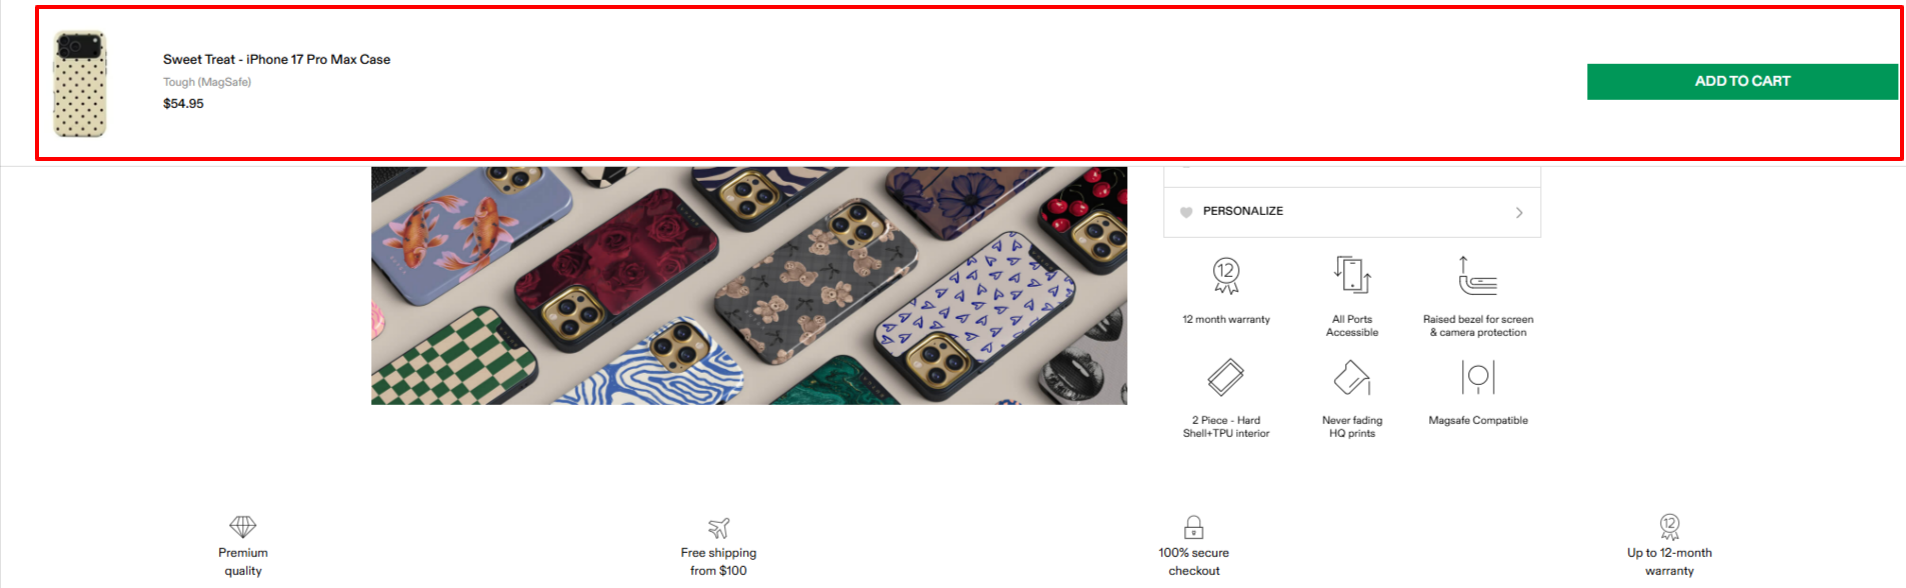Click the Free shipping from $100 text
The width and height of the screenshot is (1906, 588).
(719, 561)
